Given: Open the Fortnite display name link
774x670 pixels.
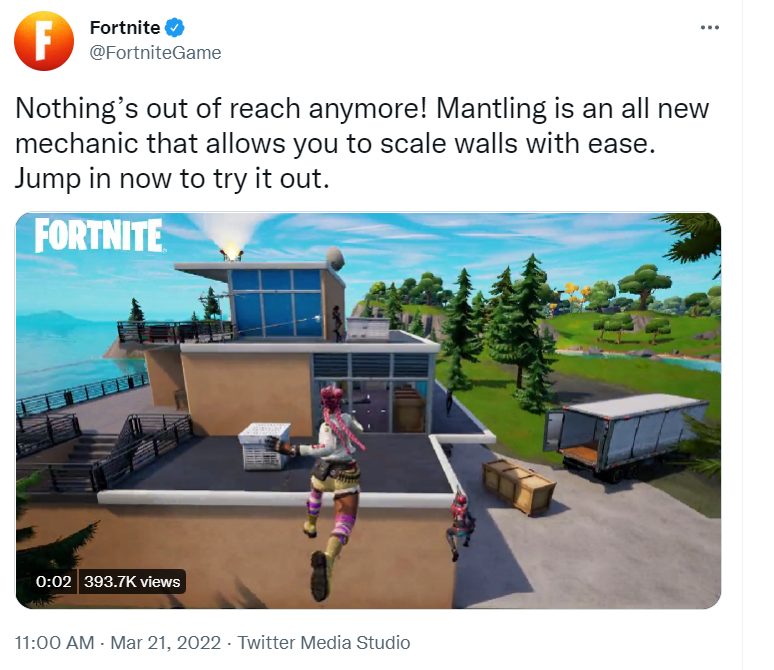Looking at the screenshot, I should click(125, 28).
